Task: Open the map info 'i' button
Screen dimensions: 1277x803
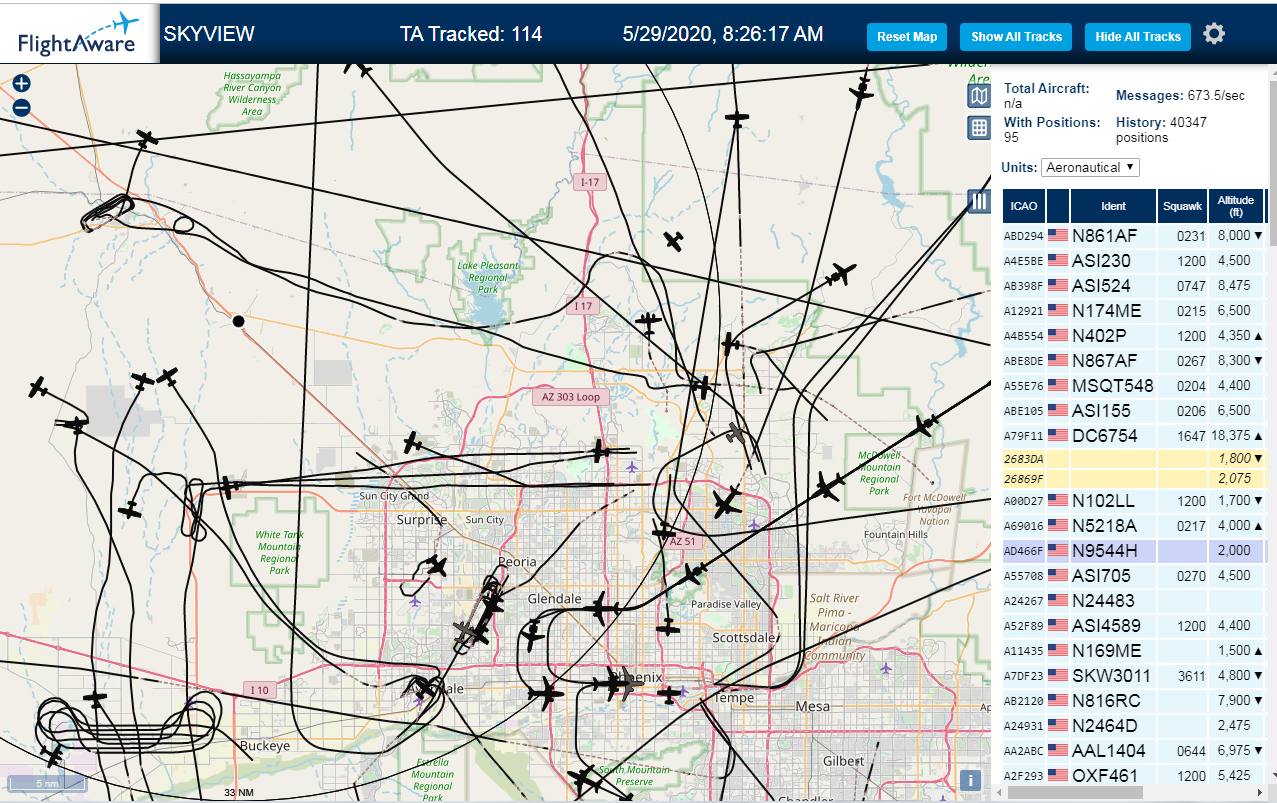Action: [x=969, y=781]
